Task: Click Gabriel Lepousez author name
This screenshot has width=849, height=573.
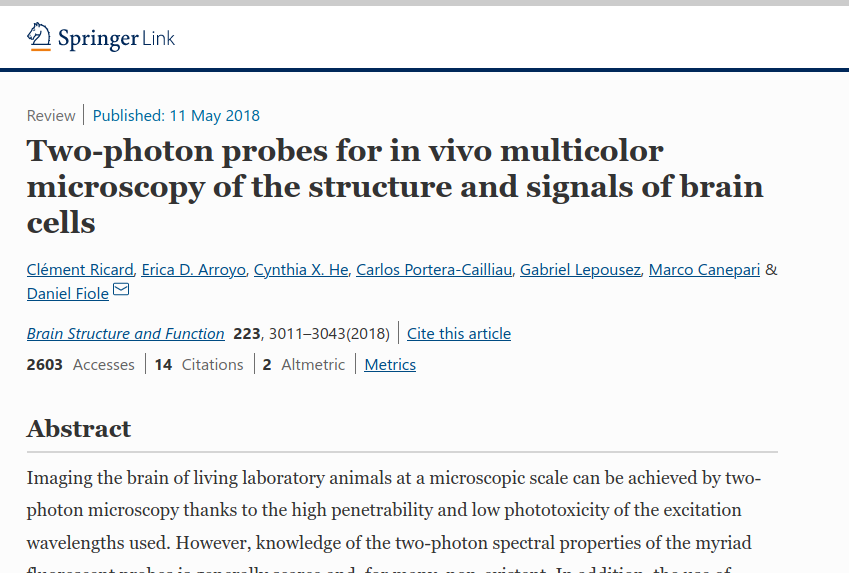Action: coord(580,270)
